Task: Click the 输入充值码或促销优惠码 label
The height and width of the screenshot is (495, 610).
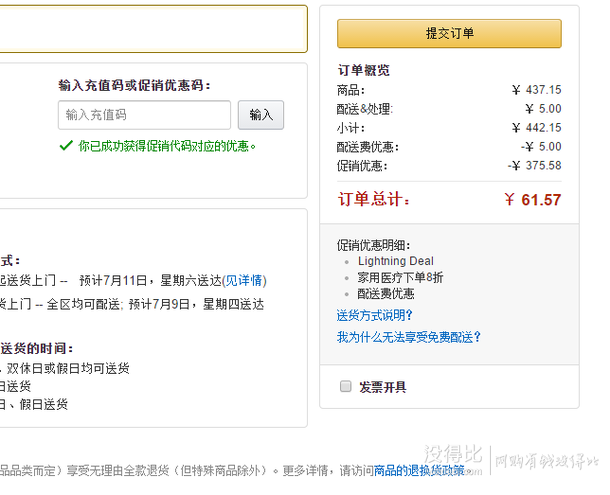Action: (135, 85)
